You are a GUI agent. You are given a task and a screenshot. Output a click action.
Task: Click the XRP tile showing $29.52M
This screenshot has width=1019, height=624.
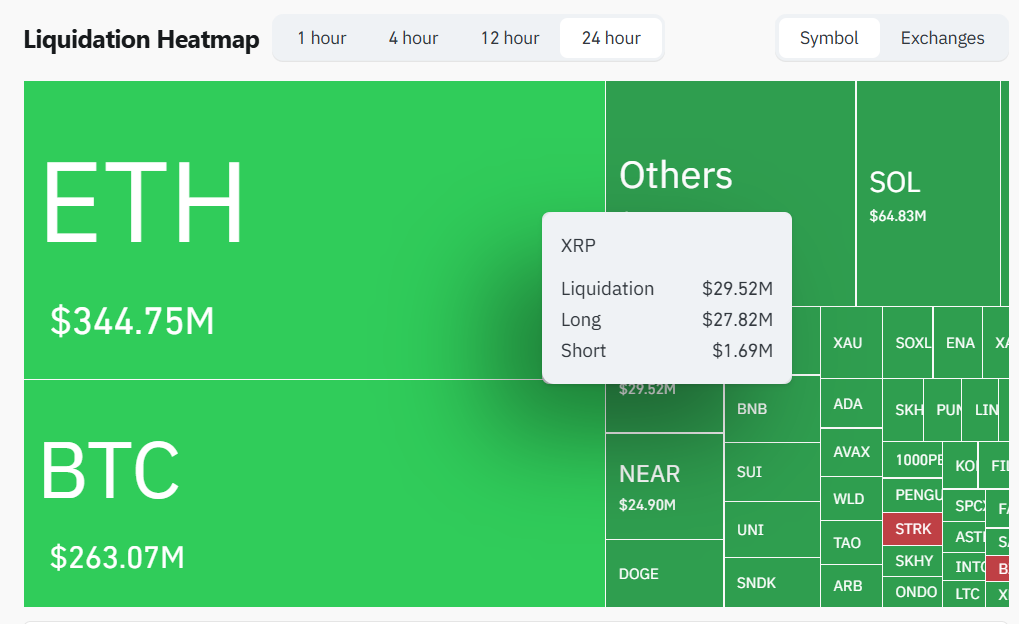click(664, 408)
